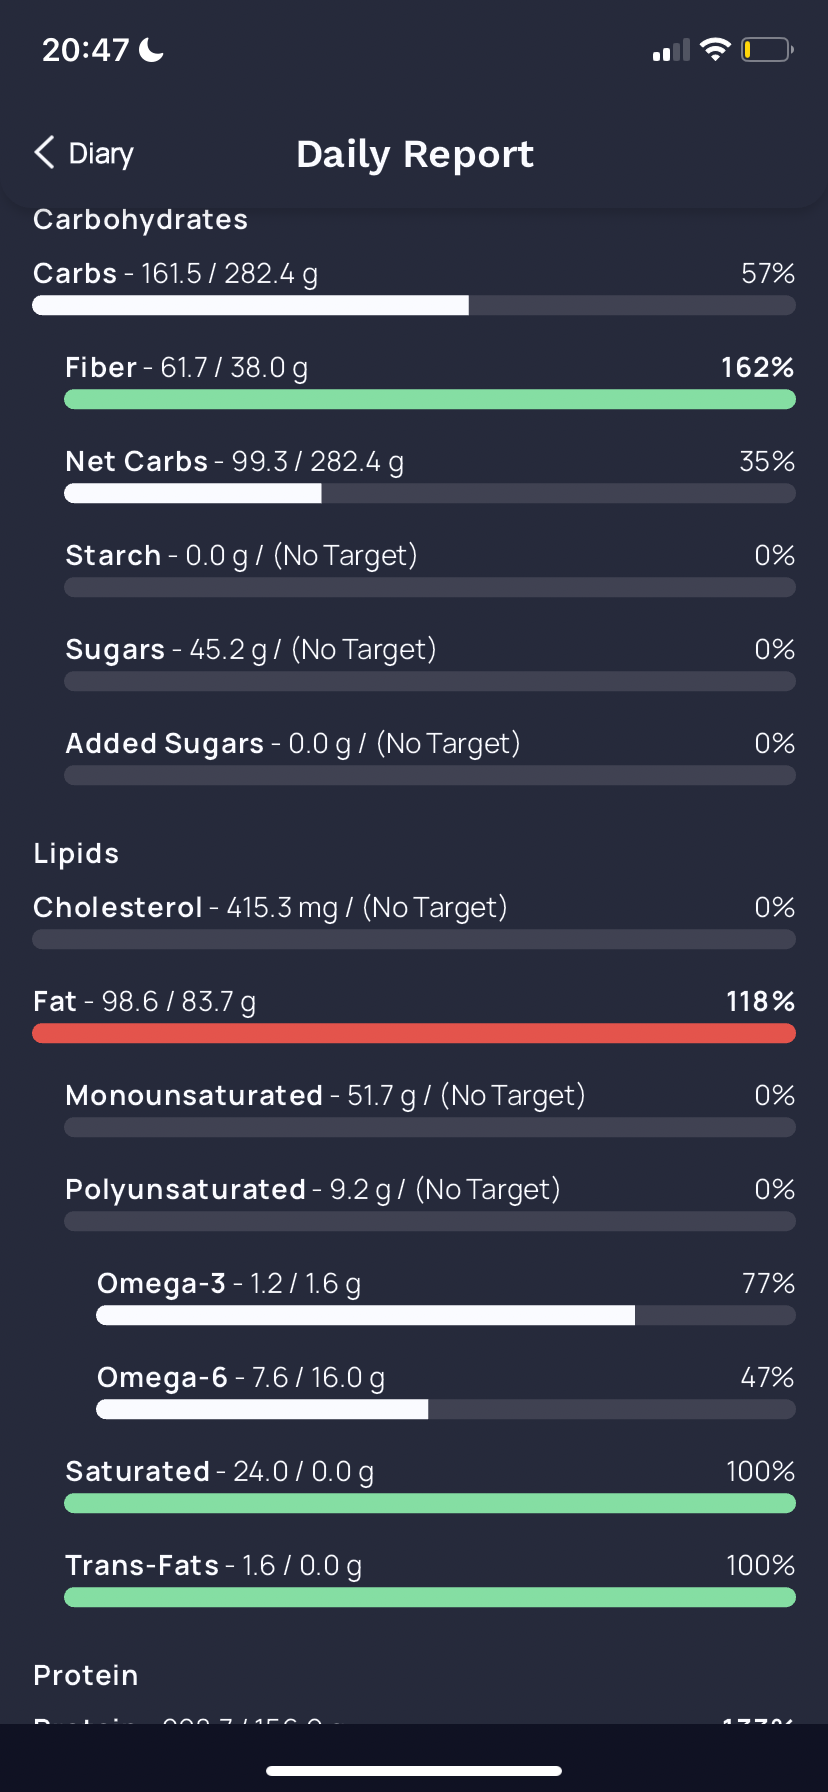The image size is (828, 1792).
Task: Tap the back chevron icon beside Diary
Action: pyautogui.click(x=44, y=153)
